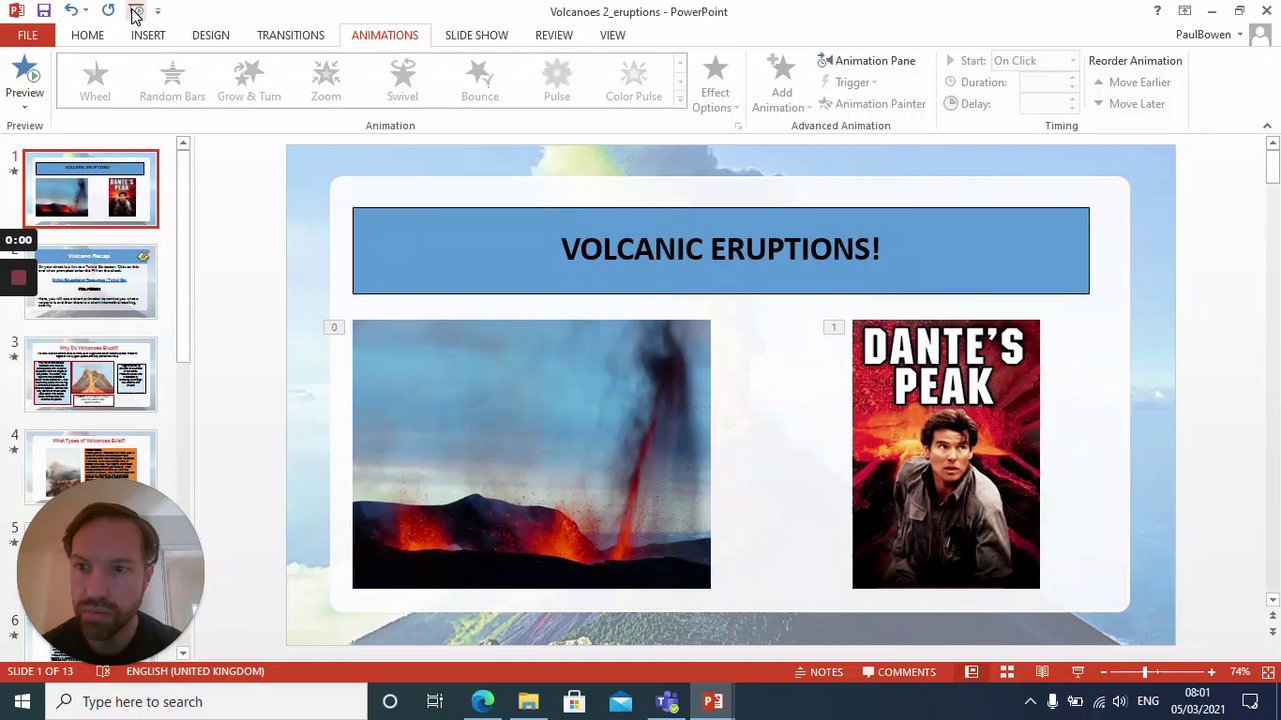Open the SLIDE SHOW tab
The width and height of the screenshot is (1281, 720).
[476, 35]
